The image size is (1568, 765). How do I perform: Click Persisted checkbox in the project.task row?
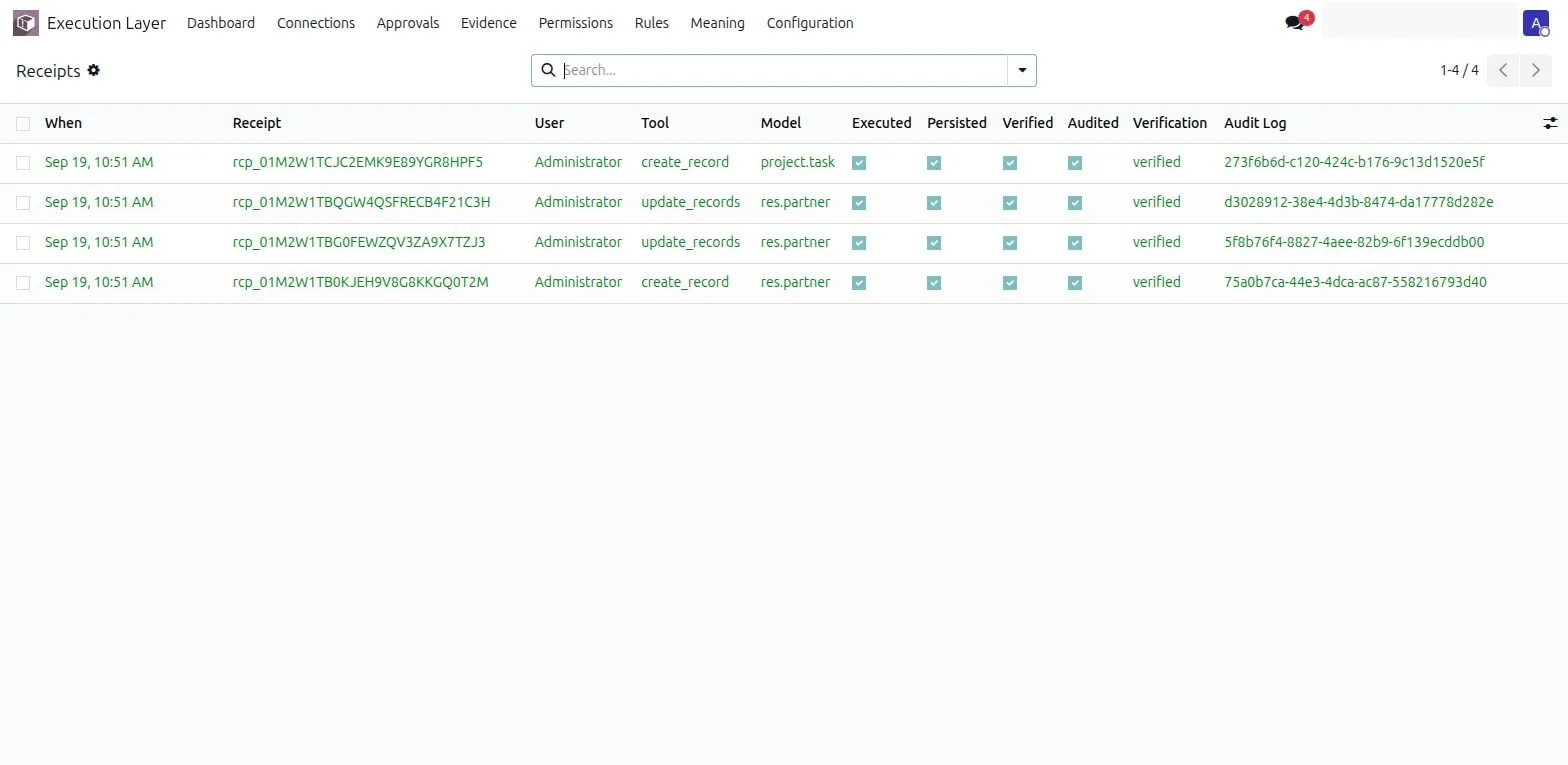934,163
